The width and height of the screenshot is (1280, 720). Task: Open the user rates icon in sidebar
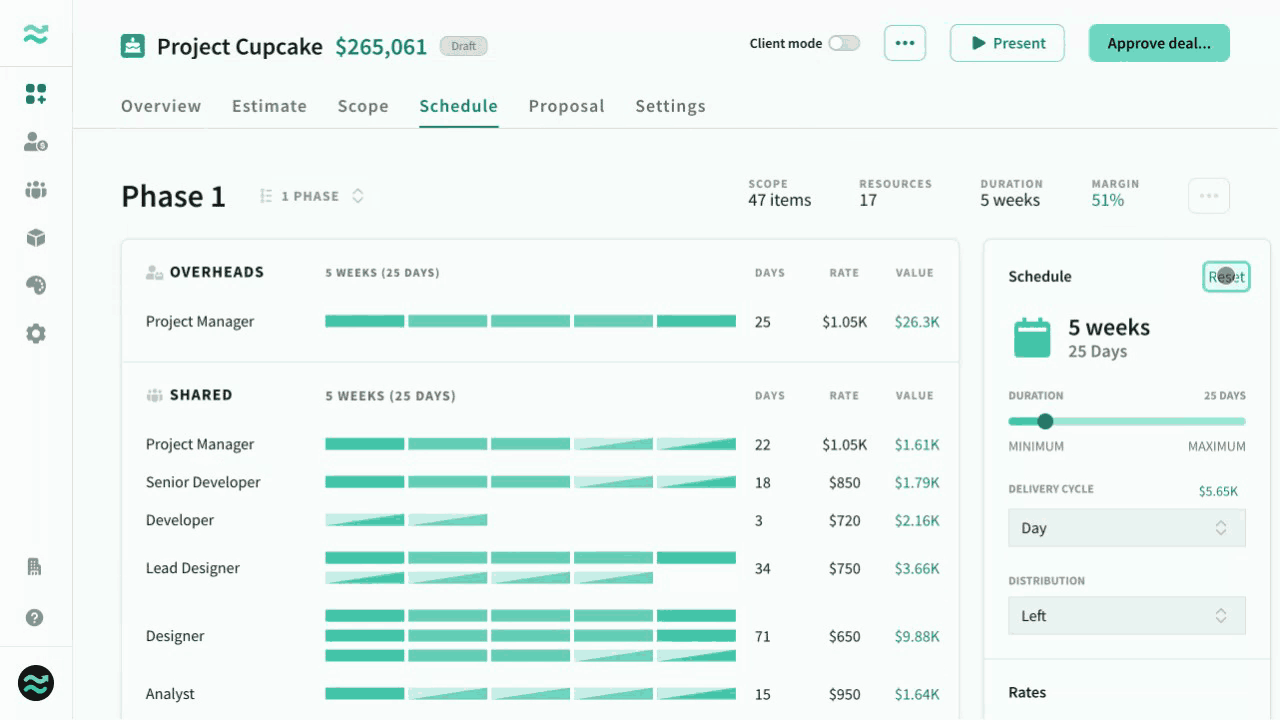[36, 142]
